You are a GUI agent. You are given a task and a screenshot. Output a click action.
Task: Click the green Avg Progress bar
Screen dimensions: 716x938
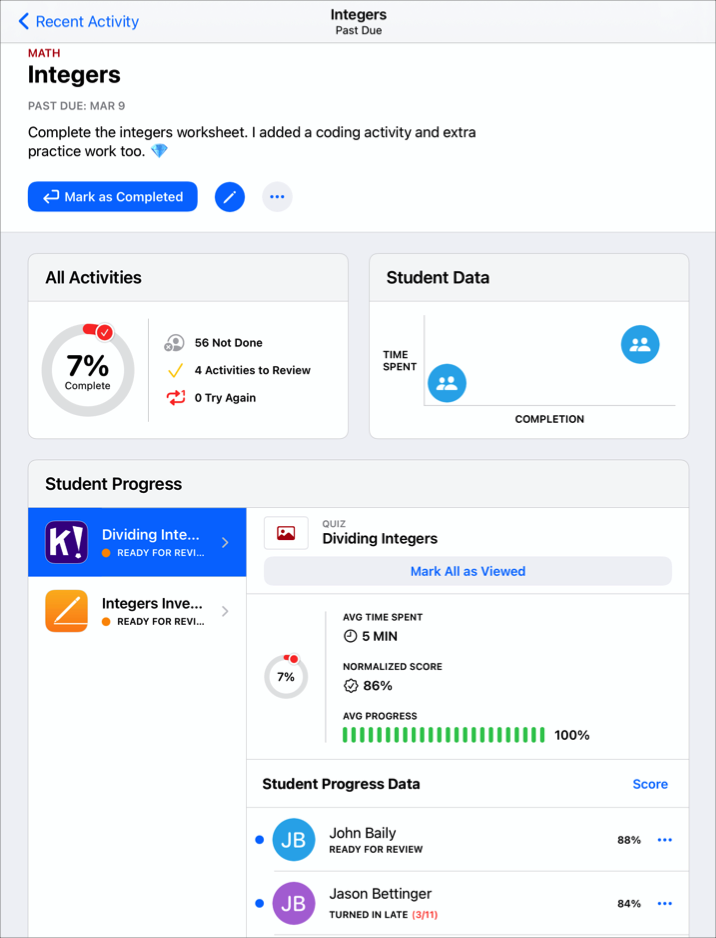click(443, 735)
